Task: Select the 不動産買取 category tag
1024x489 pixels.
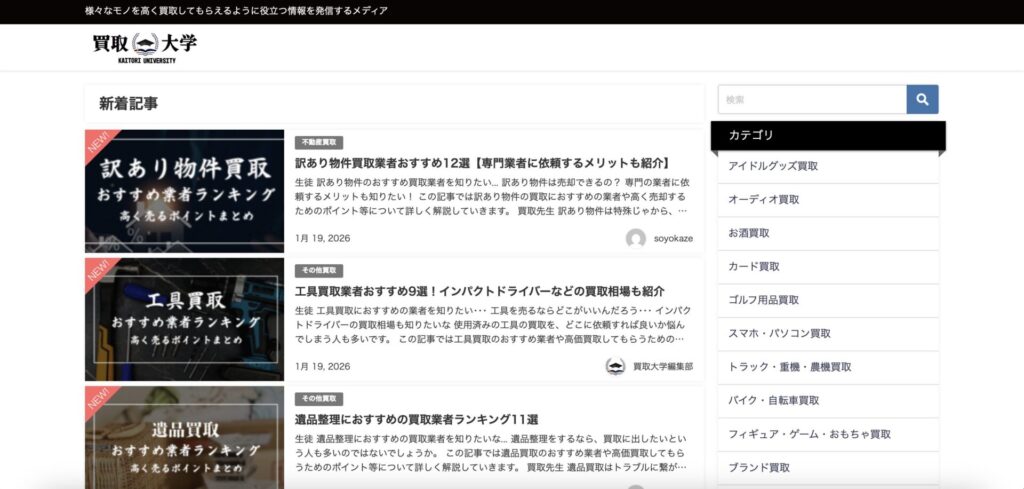Action: coord(319,143)
